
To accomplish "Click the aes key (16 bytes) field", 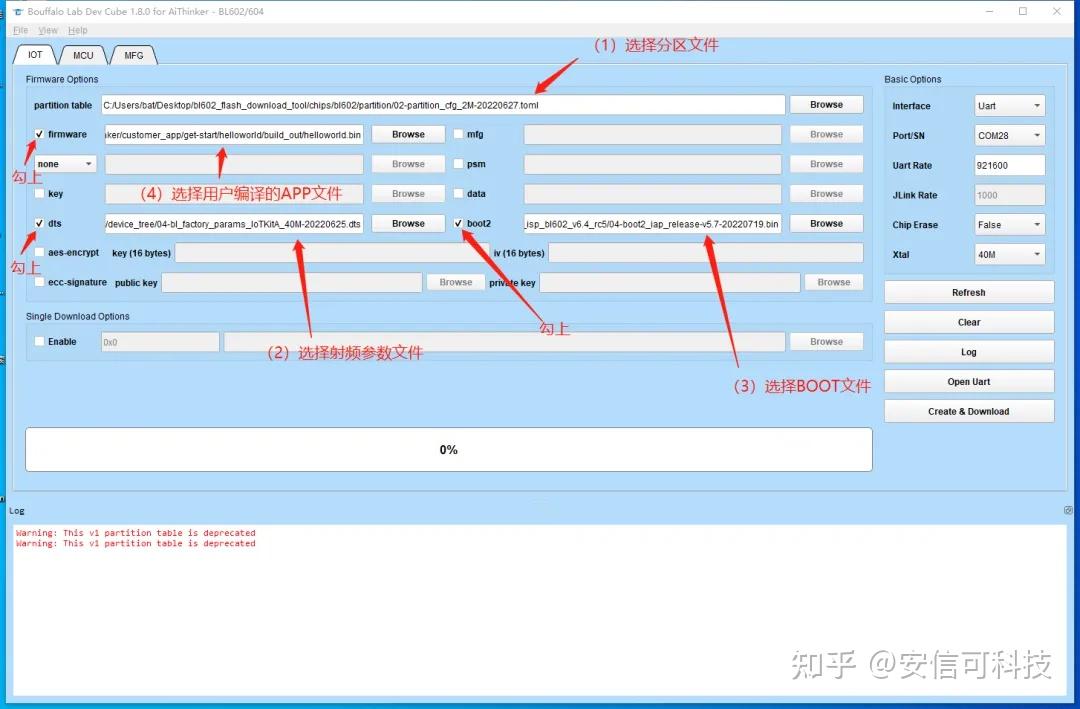I will coord(332,253).
